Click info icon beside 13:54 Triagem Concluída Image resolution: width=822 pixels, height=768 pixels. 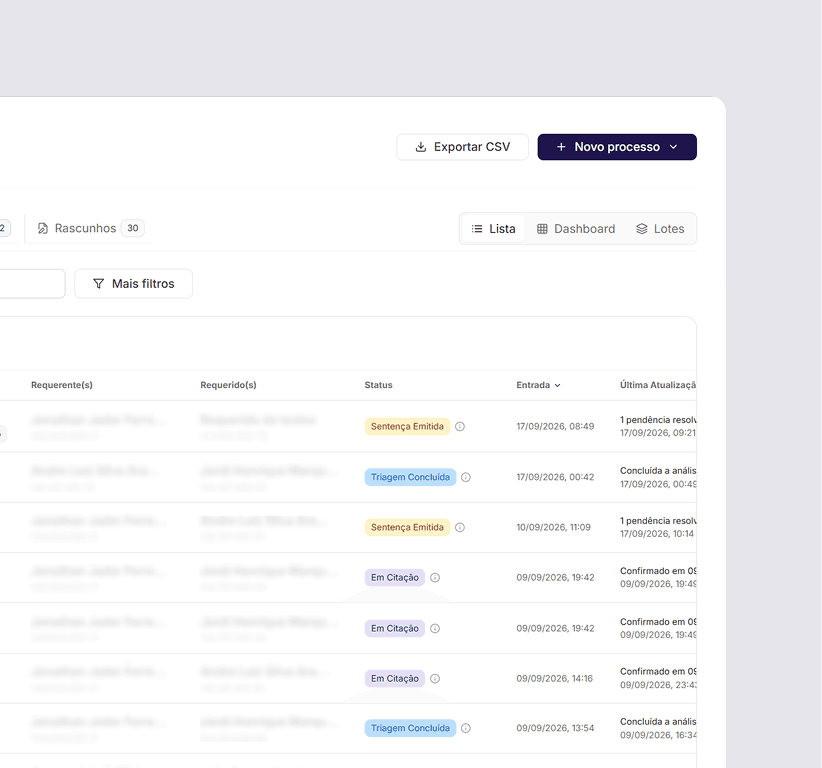pyautogui.click(x=466, y=728)
